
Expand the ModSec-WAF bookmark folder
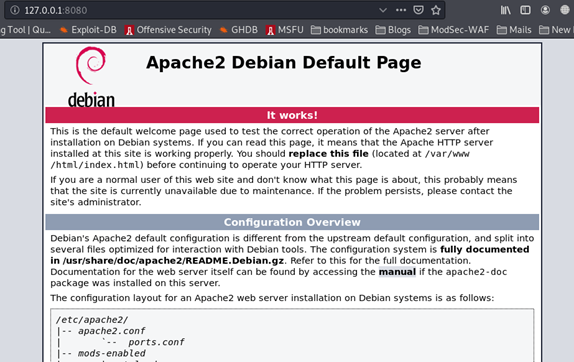click(x=454, y=30)
